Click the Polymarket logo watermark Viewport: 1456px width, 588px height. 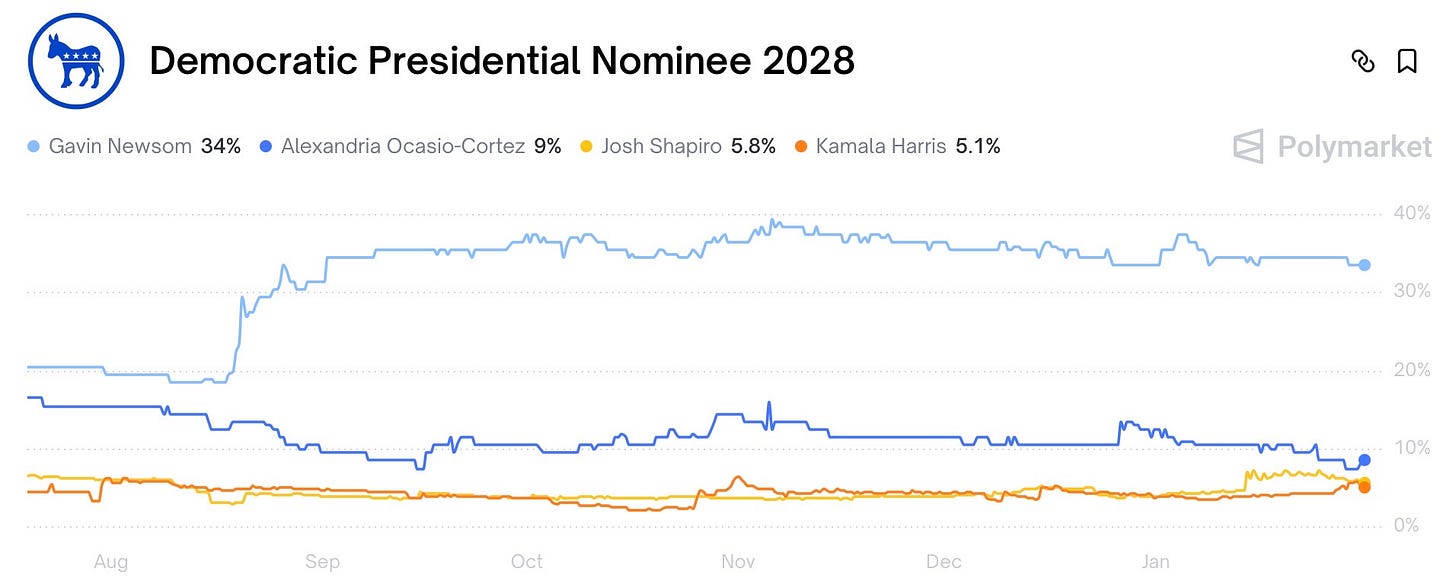point(1333,147)
